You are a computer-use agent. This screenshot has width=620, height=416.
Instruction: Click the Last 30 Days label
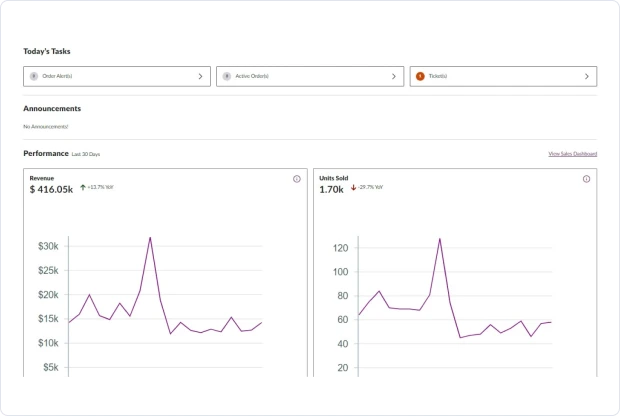(x=86, y=154)
